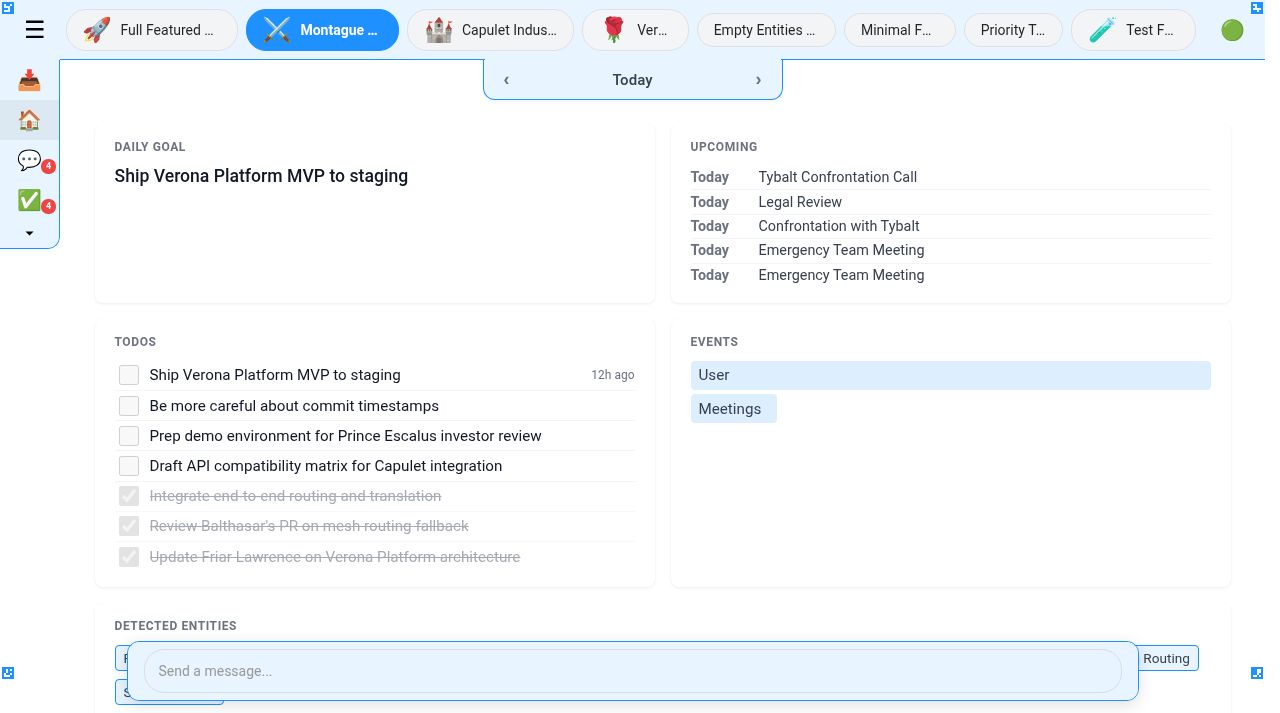Uncheck the completed Review Balthasar's PR todo
The width and height of the screenshot is (1280, 713).
click(129, 526)
